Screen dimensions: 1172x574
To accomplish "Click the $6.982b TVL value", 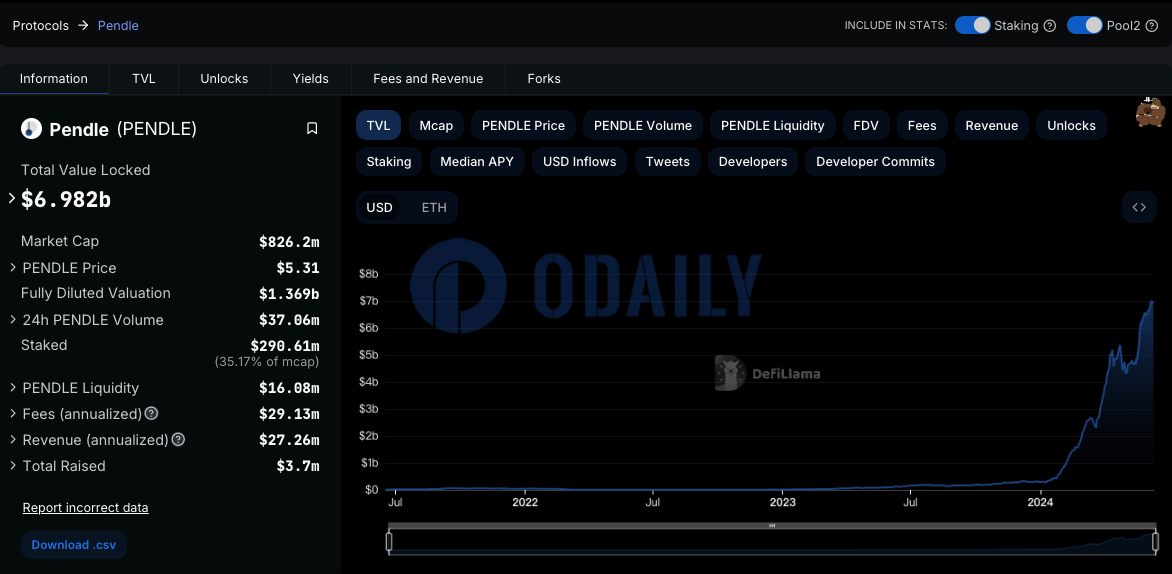I will pyautogui.click(x=66, y=200).
